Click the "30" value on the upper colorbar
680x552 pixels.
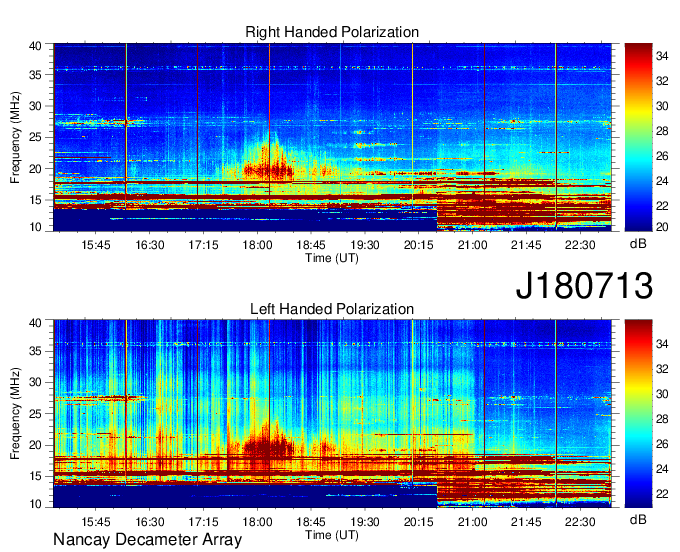[662, 106]
